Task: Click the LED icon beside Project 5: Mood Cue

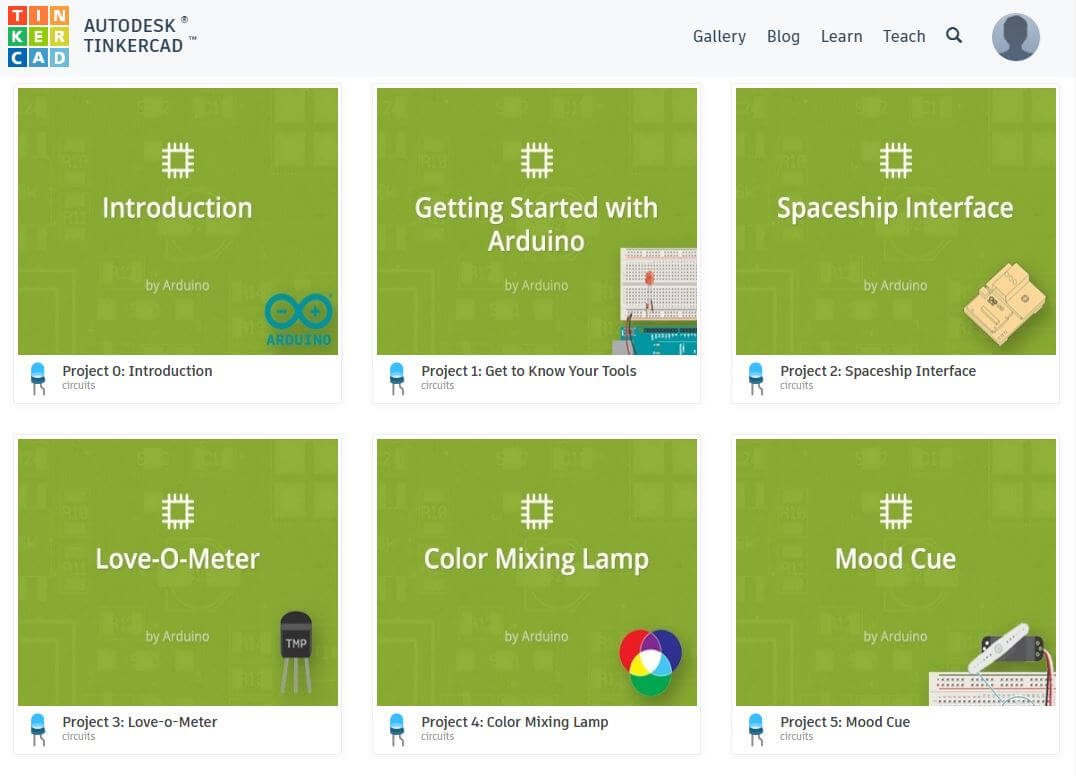Action: pyautogui.click(x=757, y=728)
